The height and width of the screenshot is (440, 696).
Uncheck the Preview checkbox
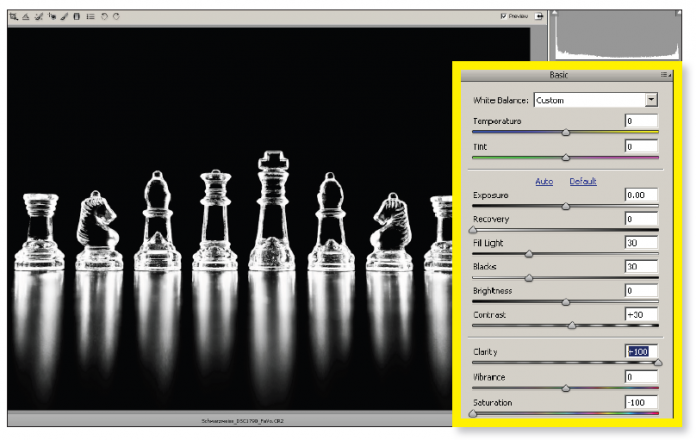[503, 17]
